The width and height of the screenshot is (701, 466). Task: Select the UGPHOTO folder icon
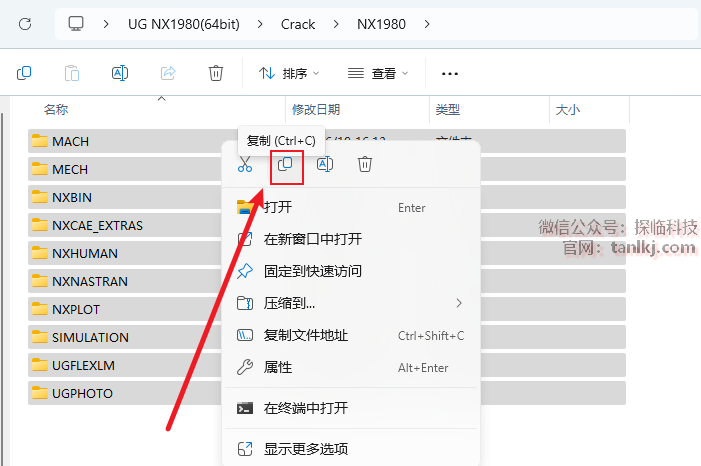tap(40, 393)
